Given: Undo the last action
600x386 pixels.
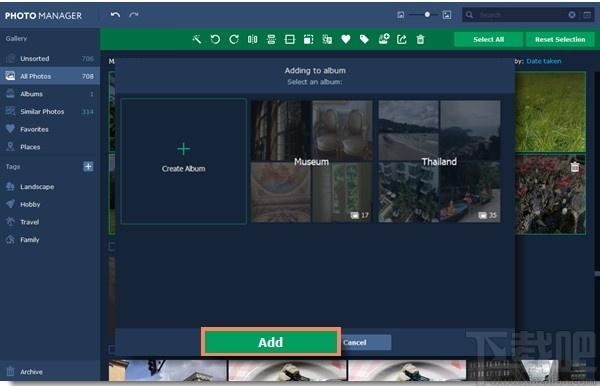Looking at the screenshot, I should [115, 15].
